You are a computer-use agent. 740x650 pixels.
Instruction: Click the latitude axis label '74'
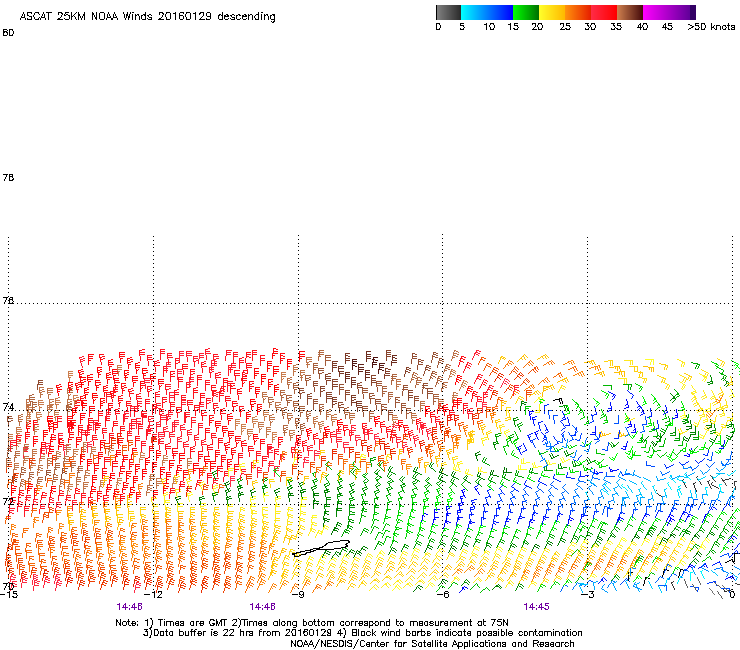[x=8, y=407]
